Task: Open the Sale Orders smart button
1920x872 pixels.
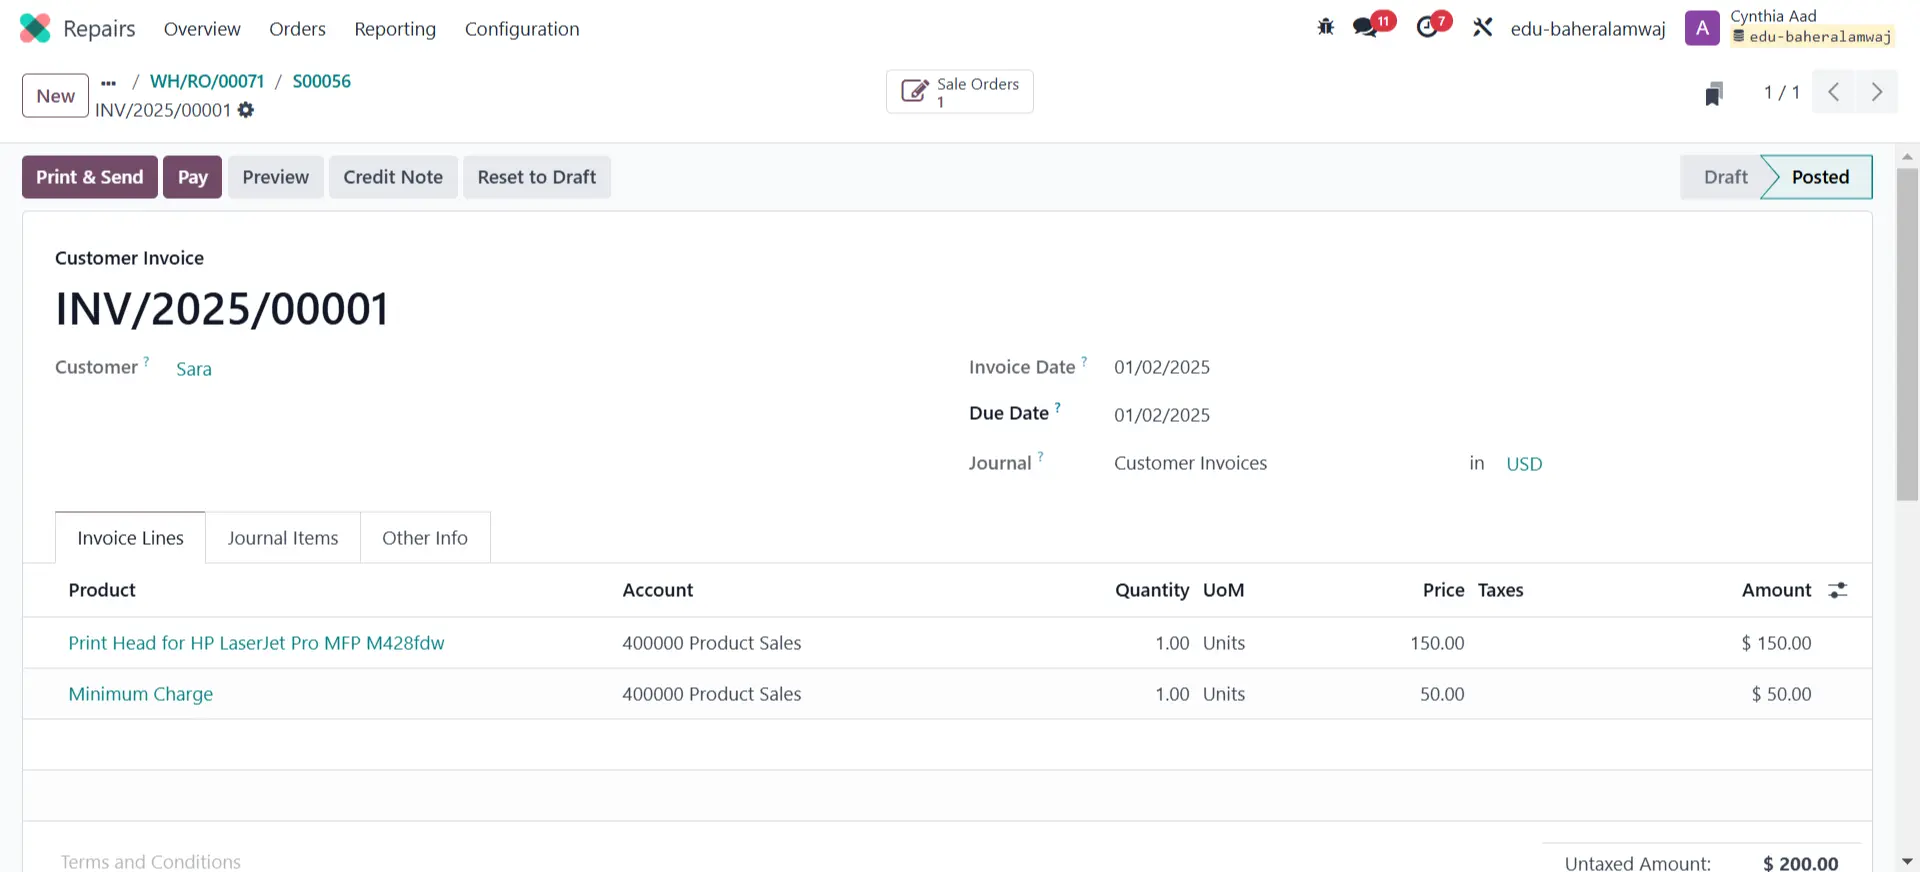Action: pos(959,92)
